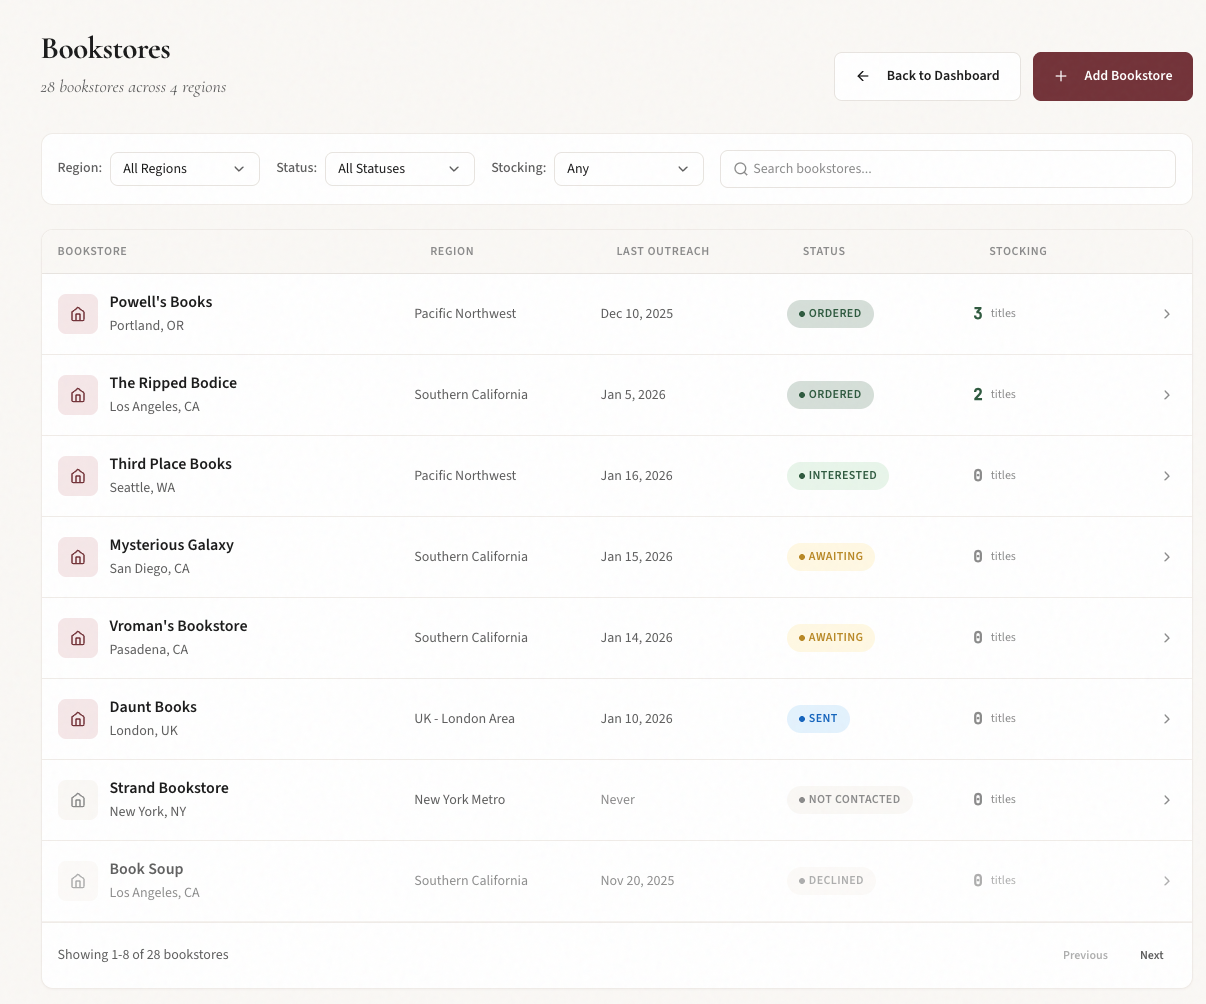Open the Region filter dropdown
1206x1004 pixels.
click(184, 169)
